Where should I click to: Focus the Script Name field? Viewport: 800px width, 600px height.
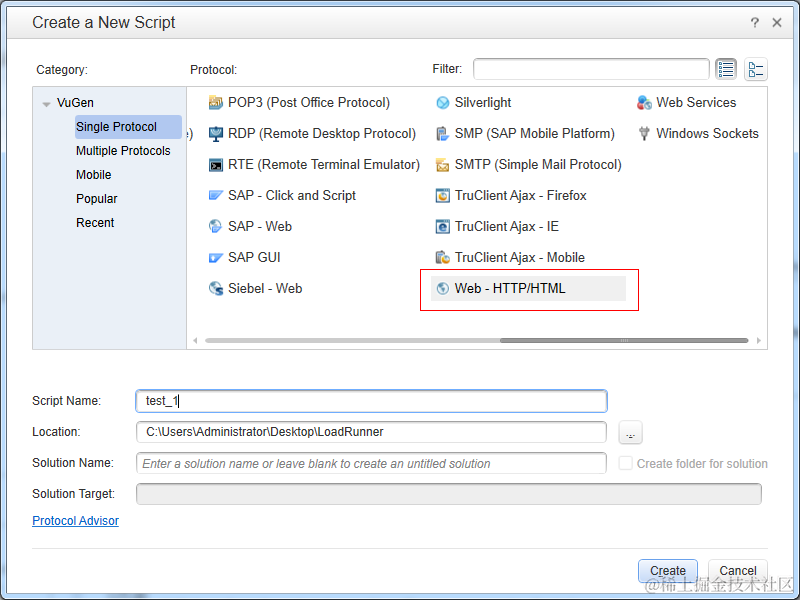point(371,401)
